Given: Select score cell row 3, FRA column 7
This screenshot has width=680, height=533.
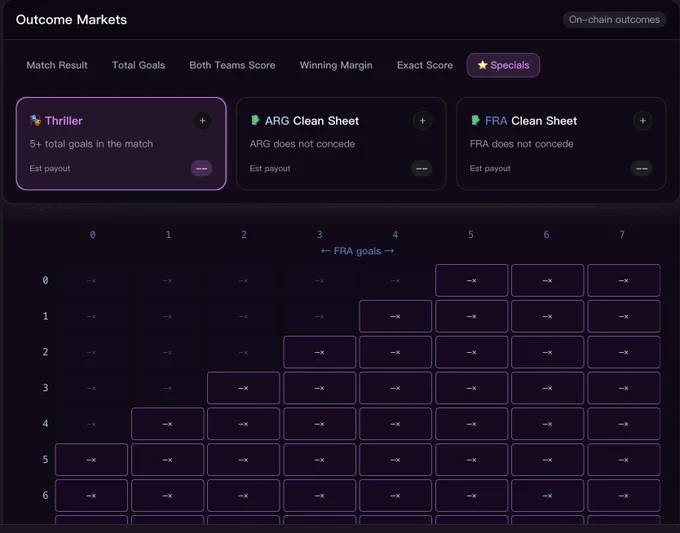Looking at the screenshot, I should click(x=624, y=388).
